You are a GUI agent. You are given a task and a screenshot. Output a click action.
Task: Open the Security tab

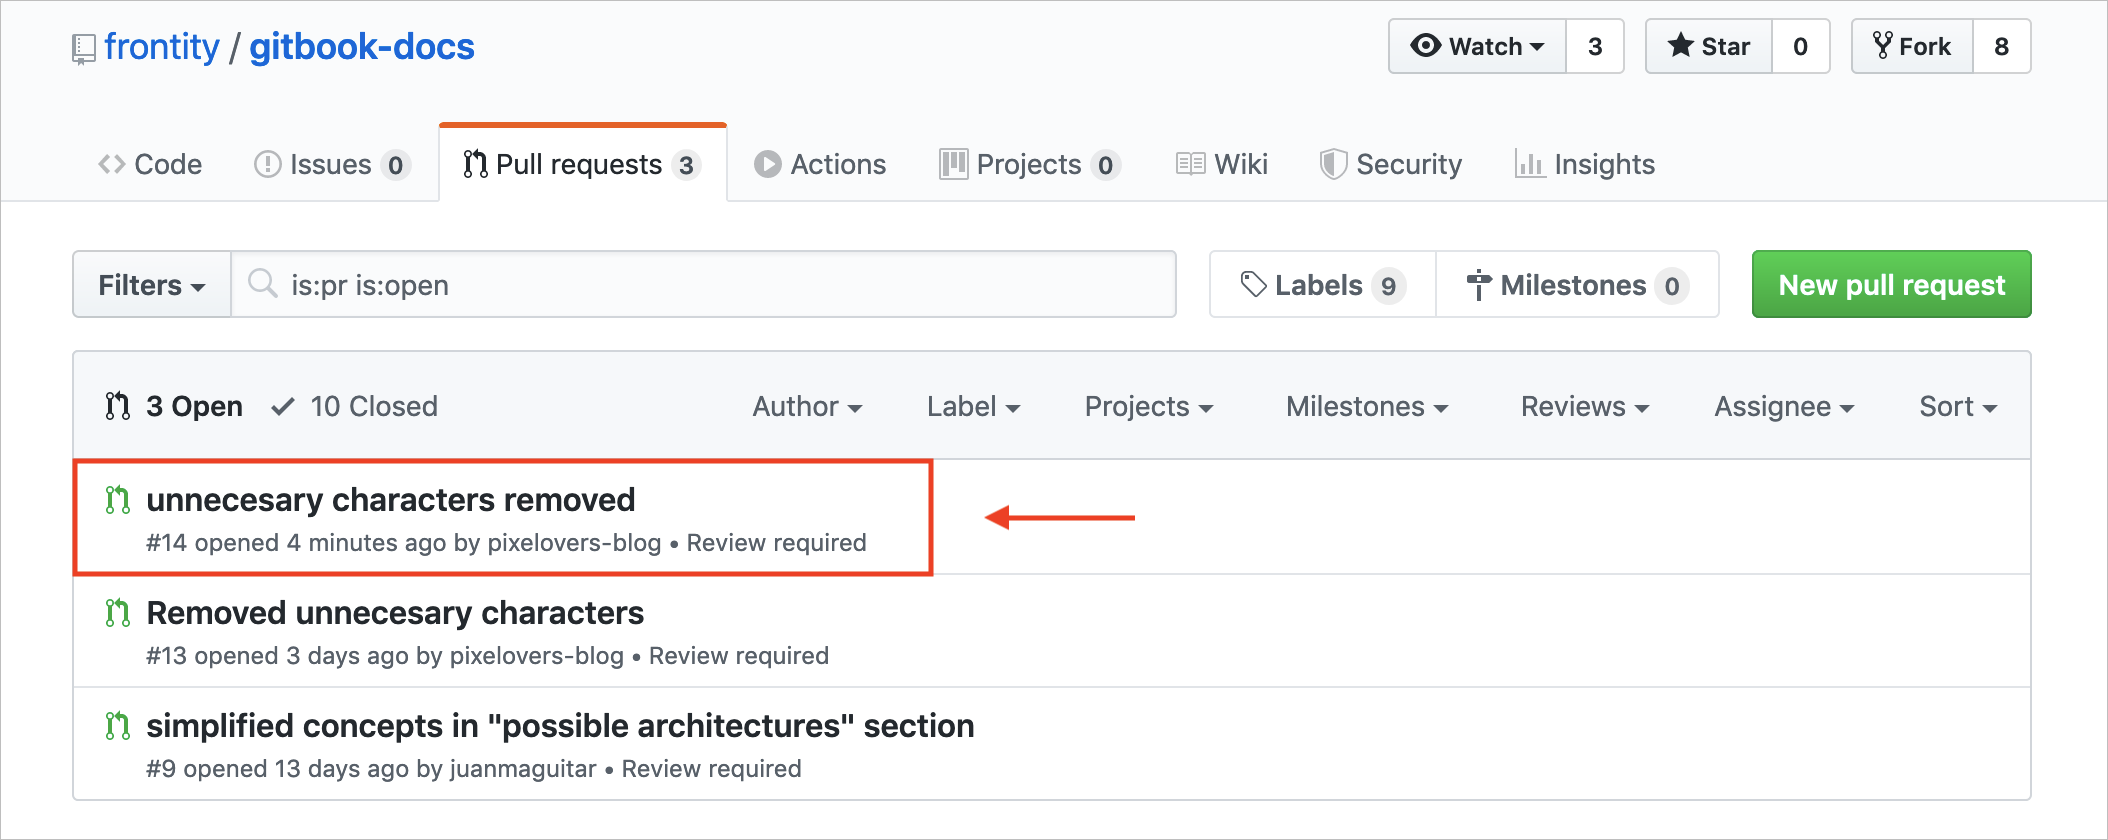[x=1391, y=164]
